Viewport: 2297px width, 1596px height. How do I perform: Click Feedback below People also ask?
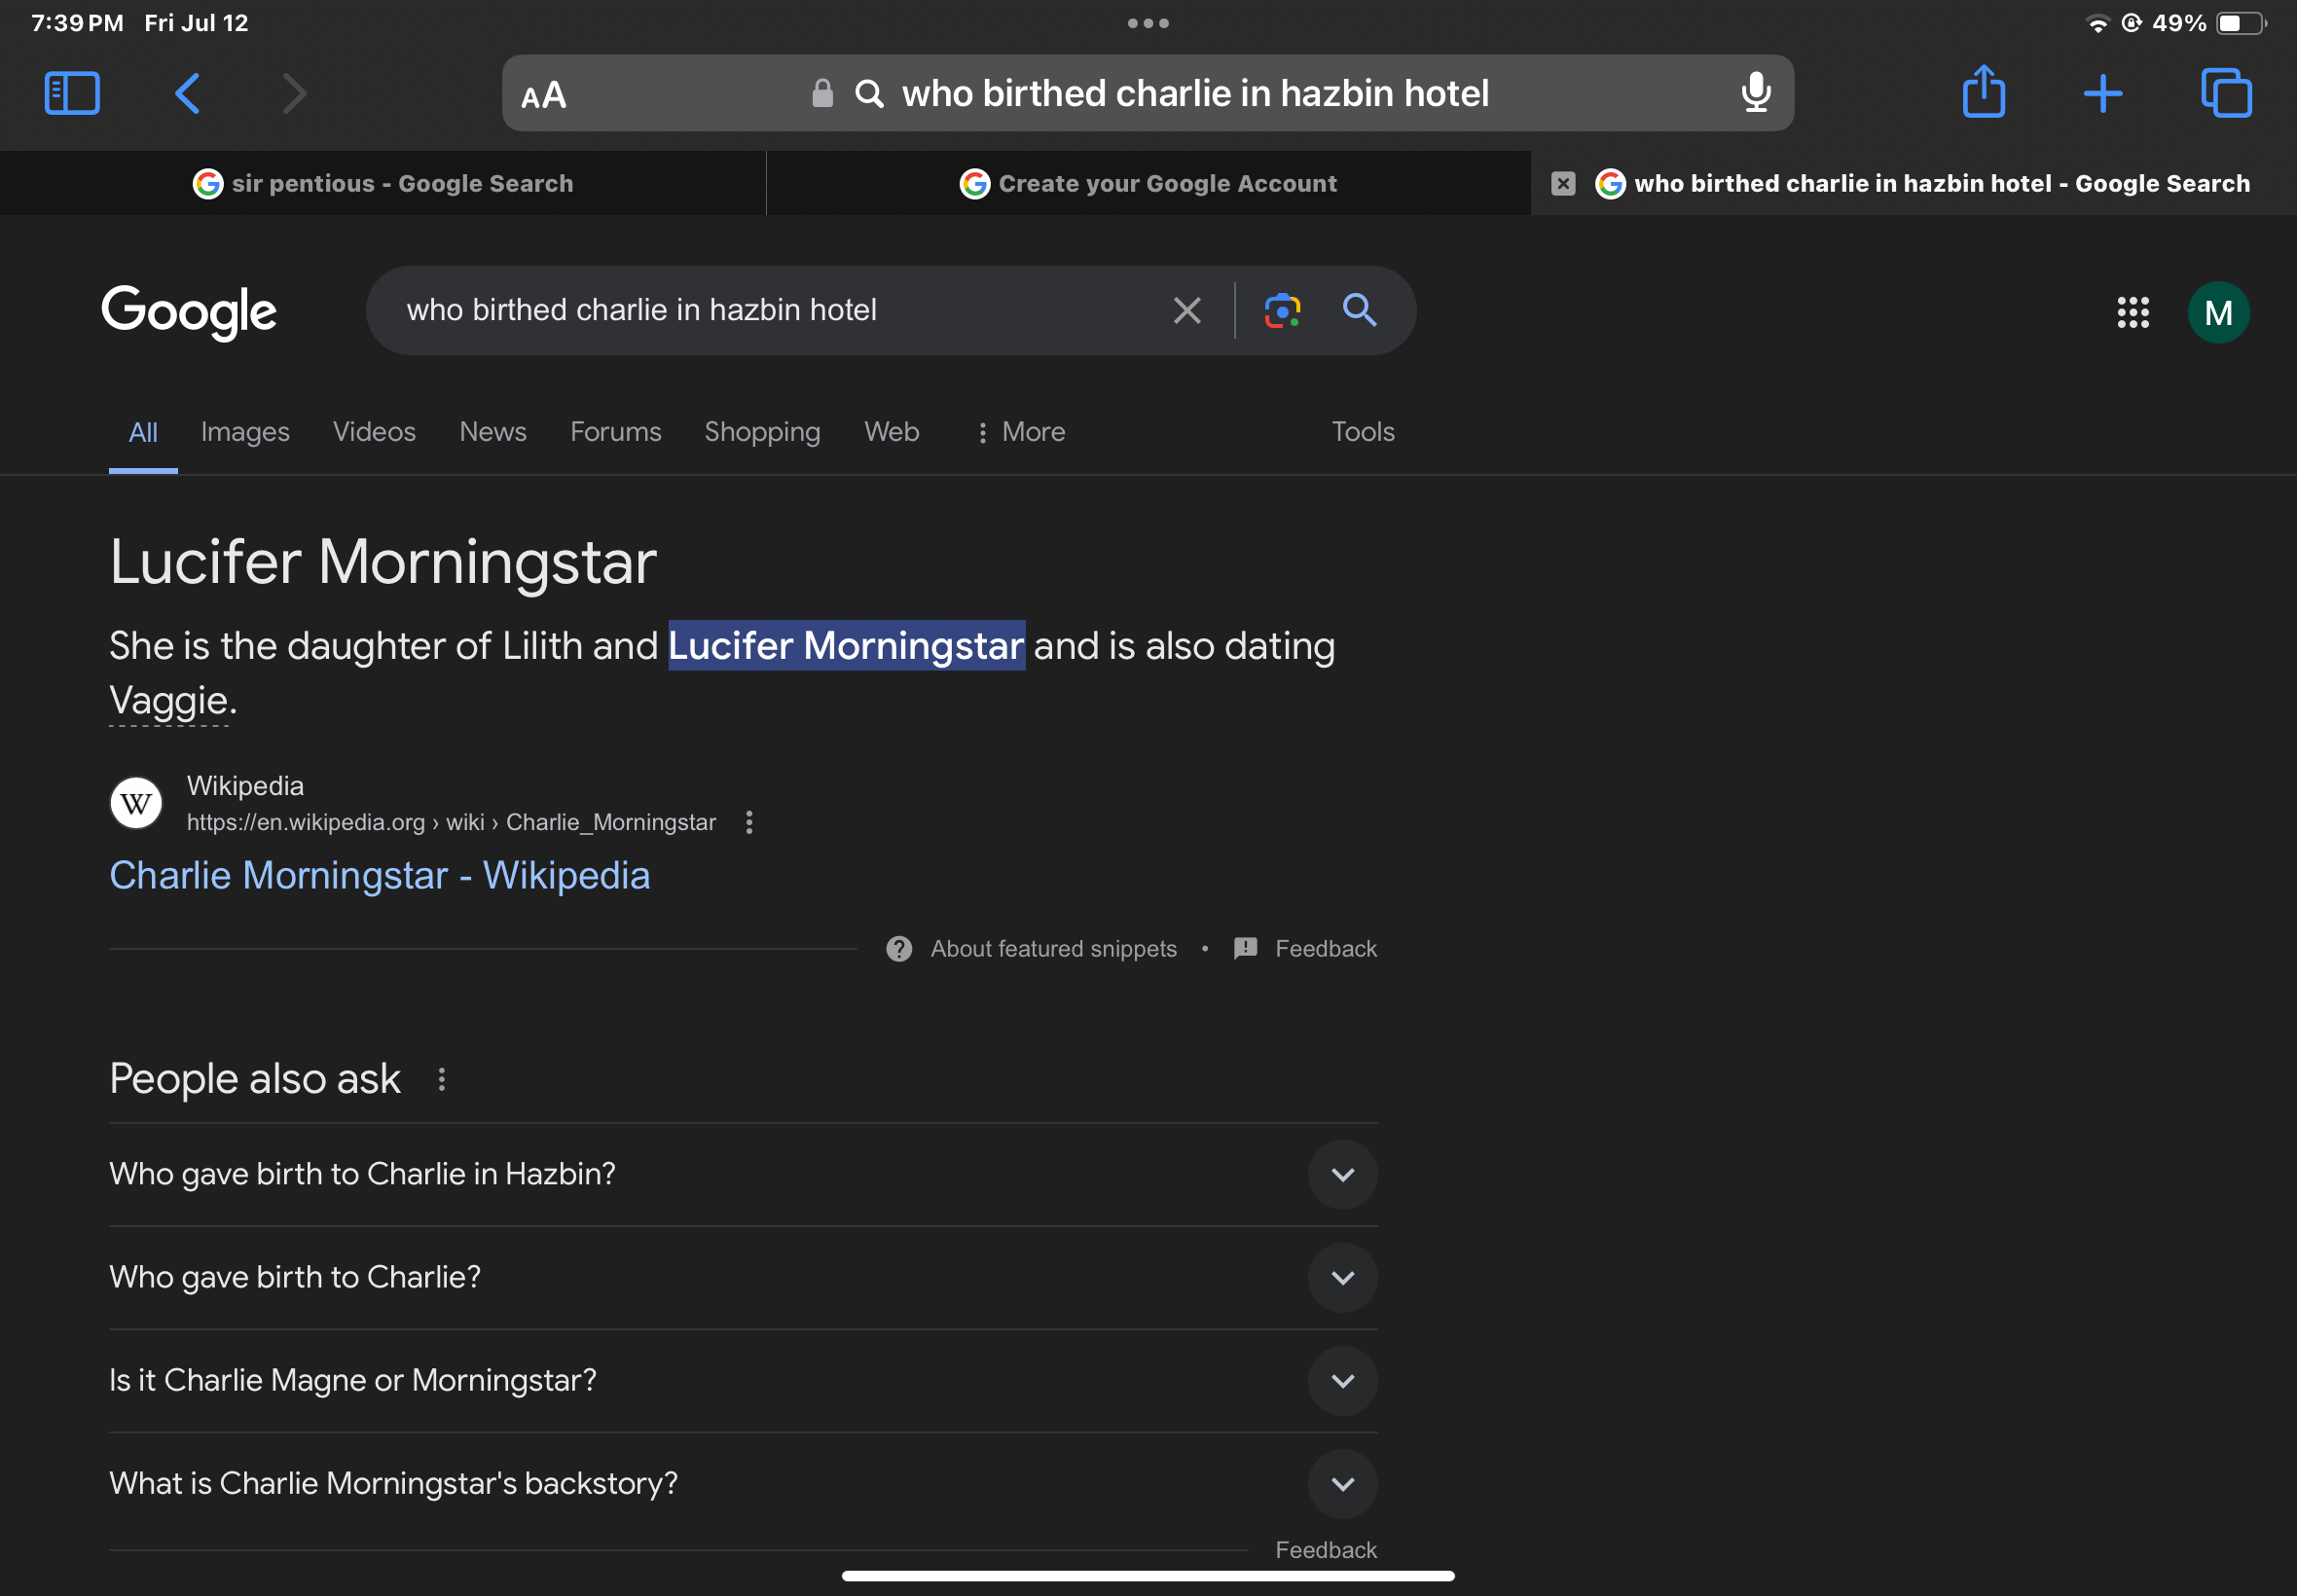click(1325, 1549)
